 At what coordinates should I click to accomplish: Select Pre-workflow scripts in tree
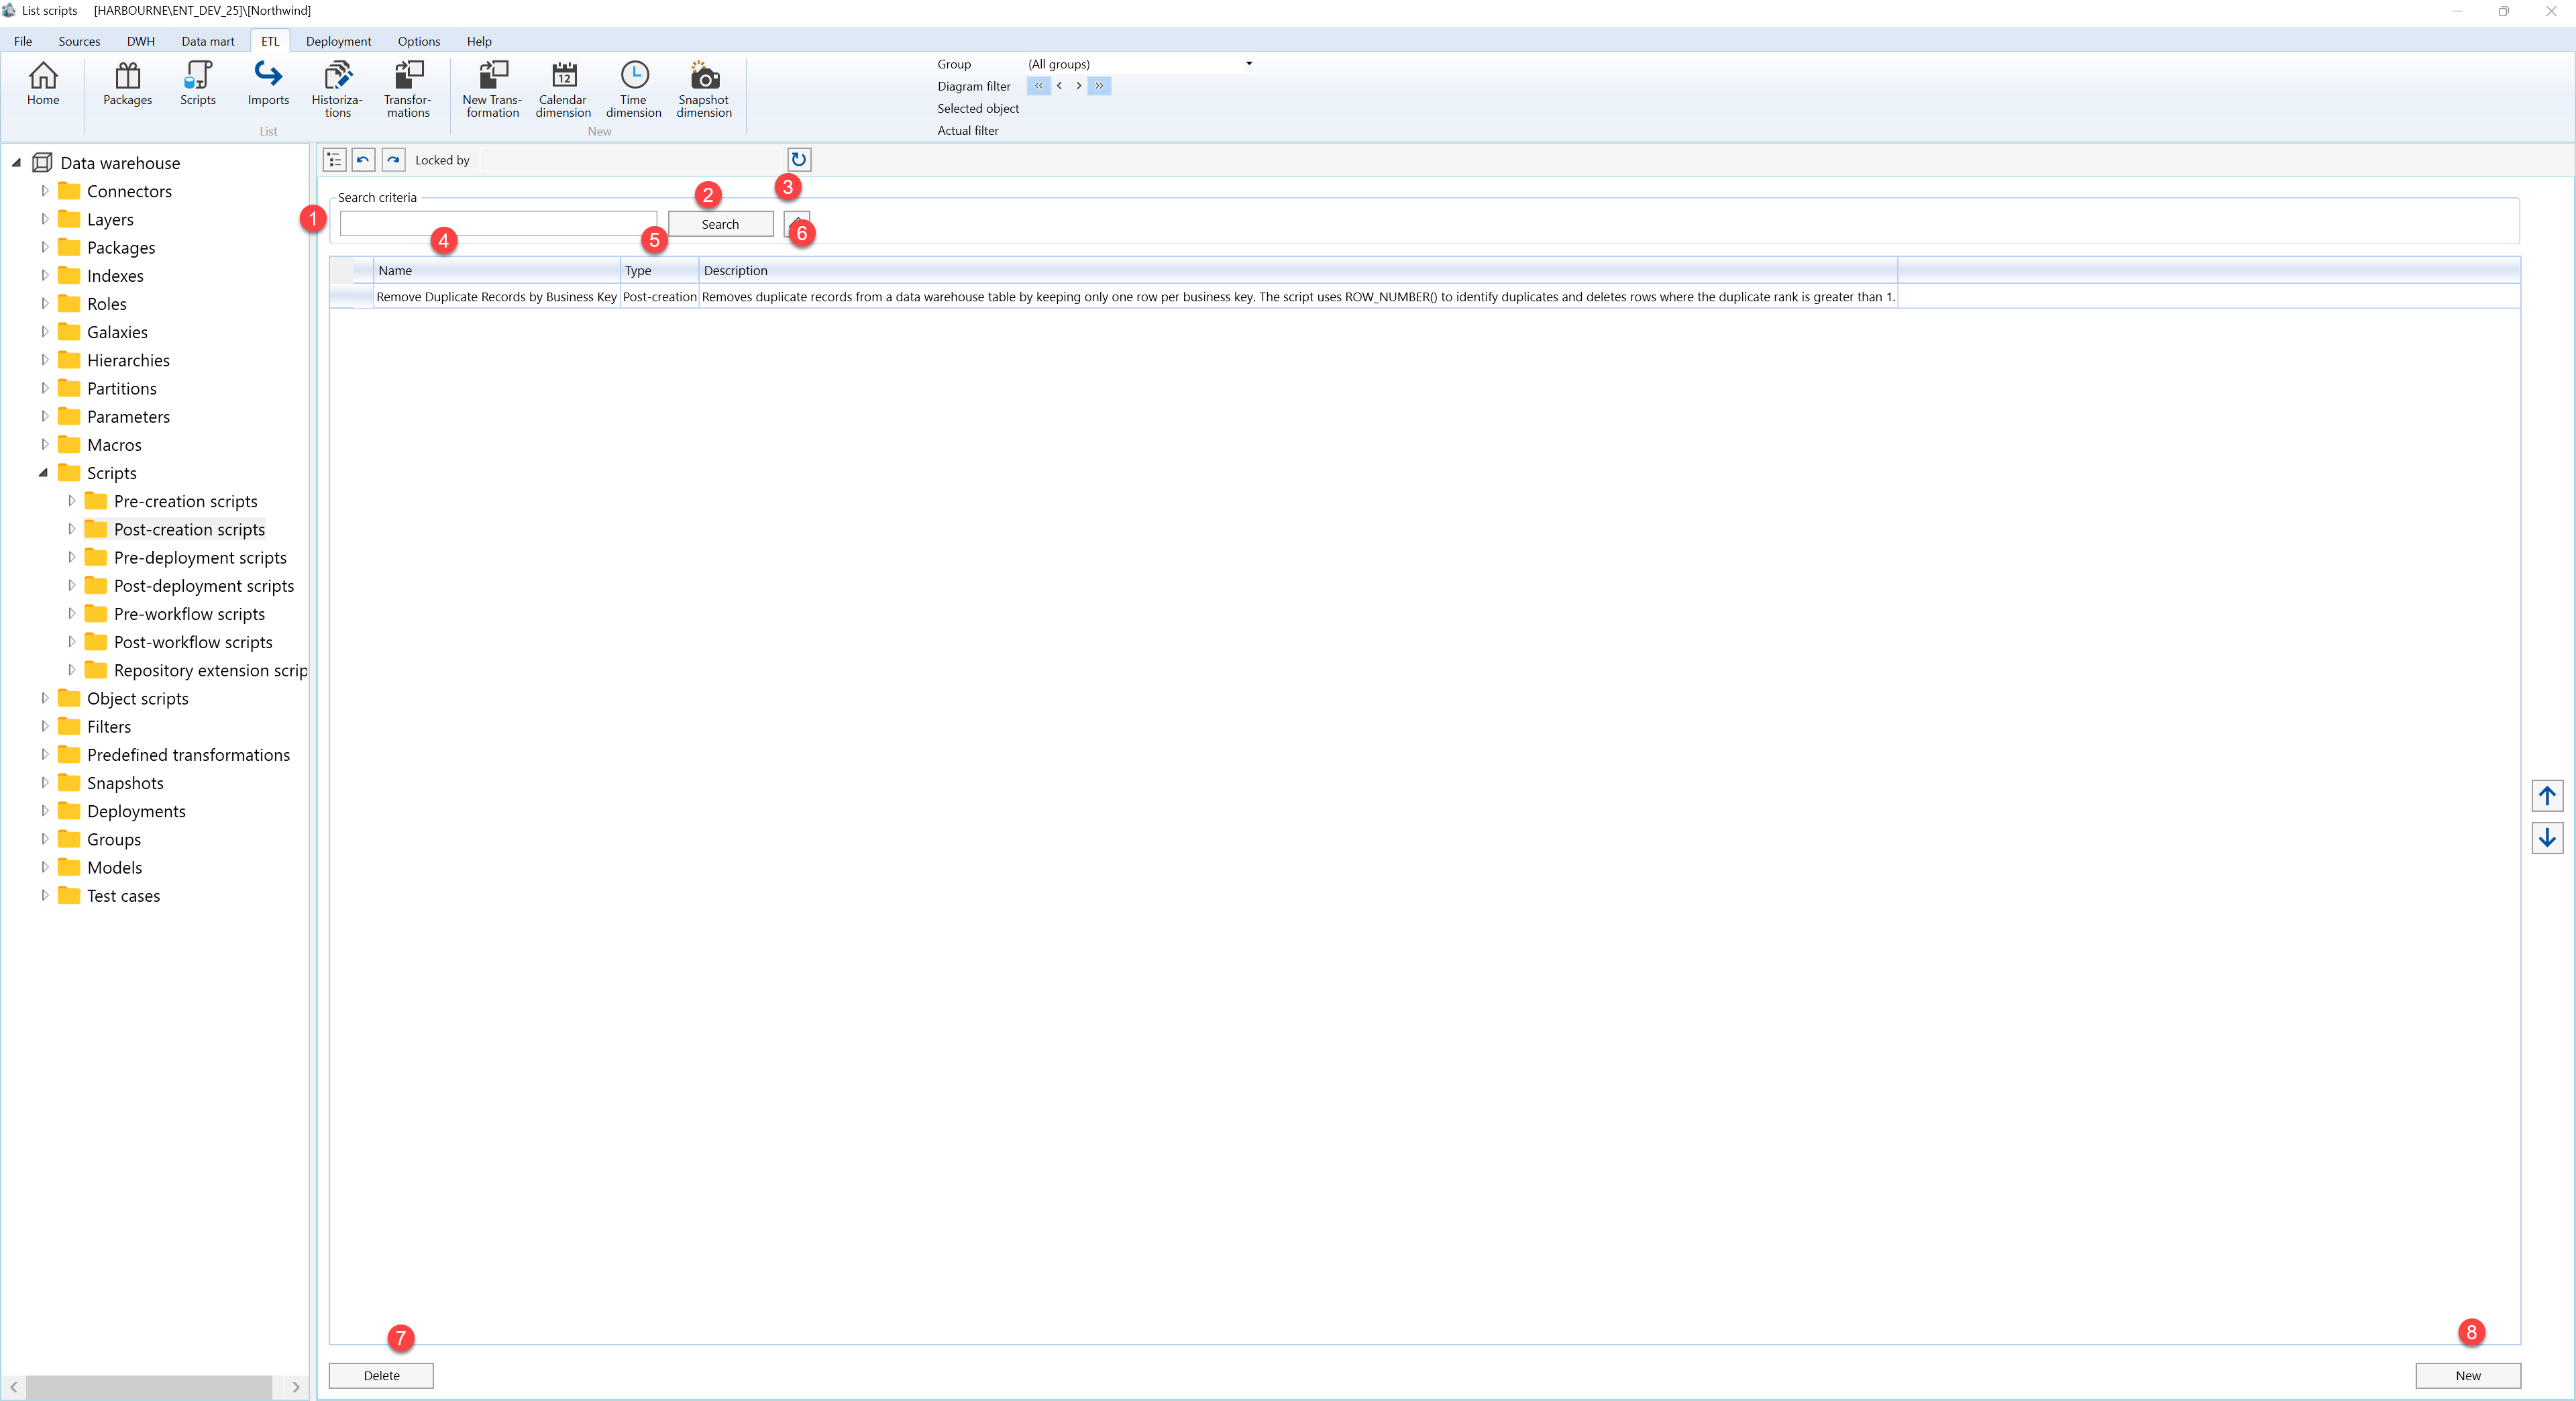(189, 613)
